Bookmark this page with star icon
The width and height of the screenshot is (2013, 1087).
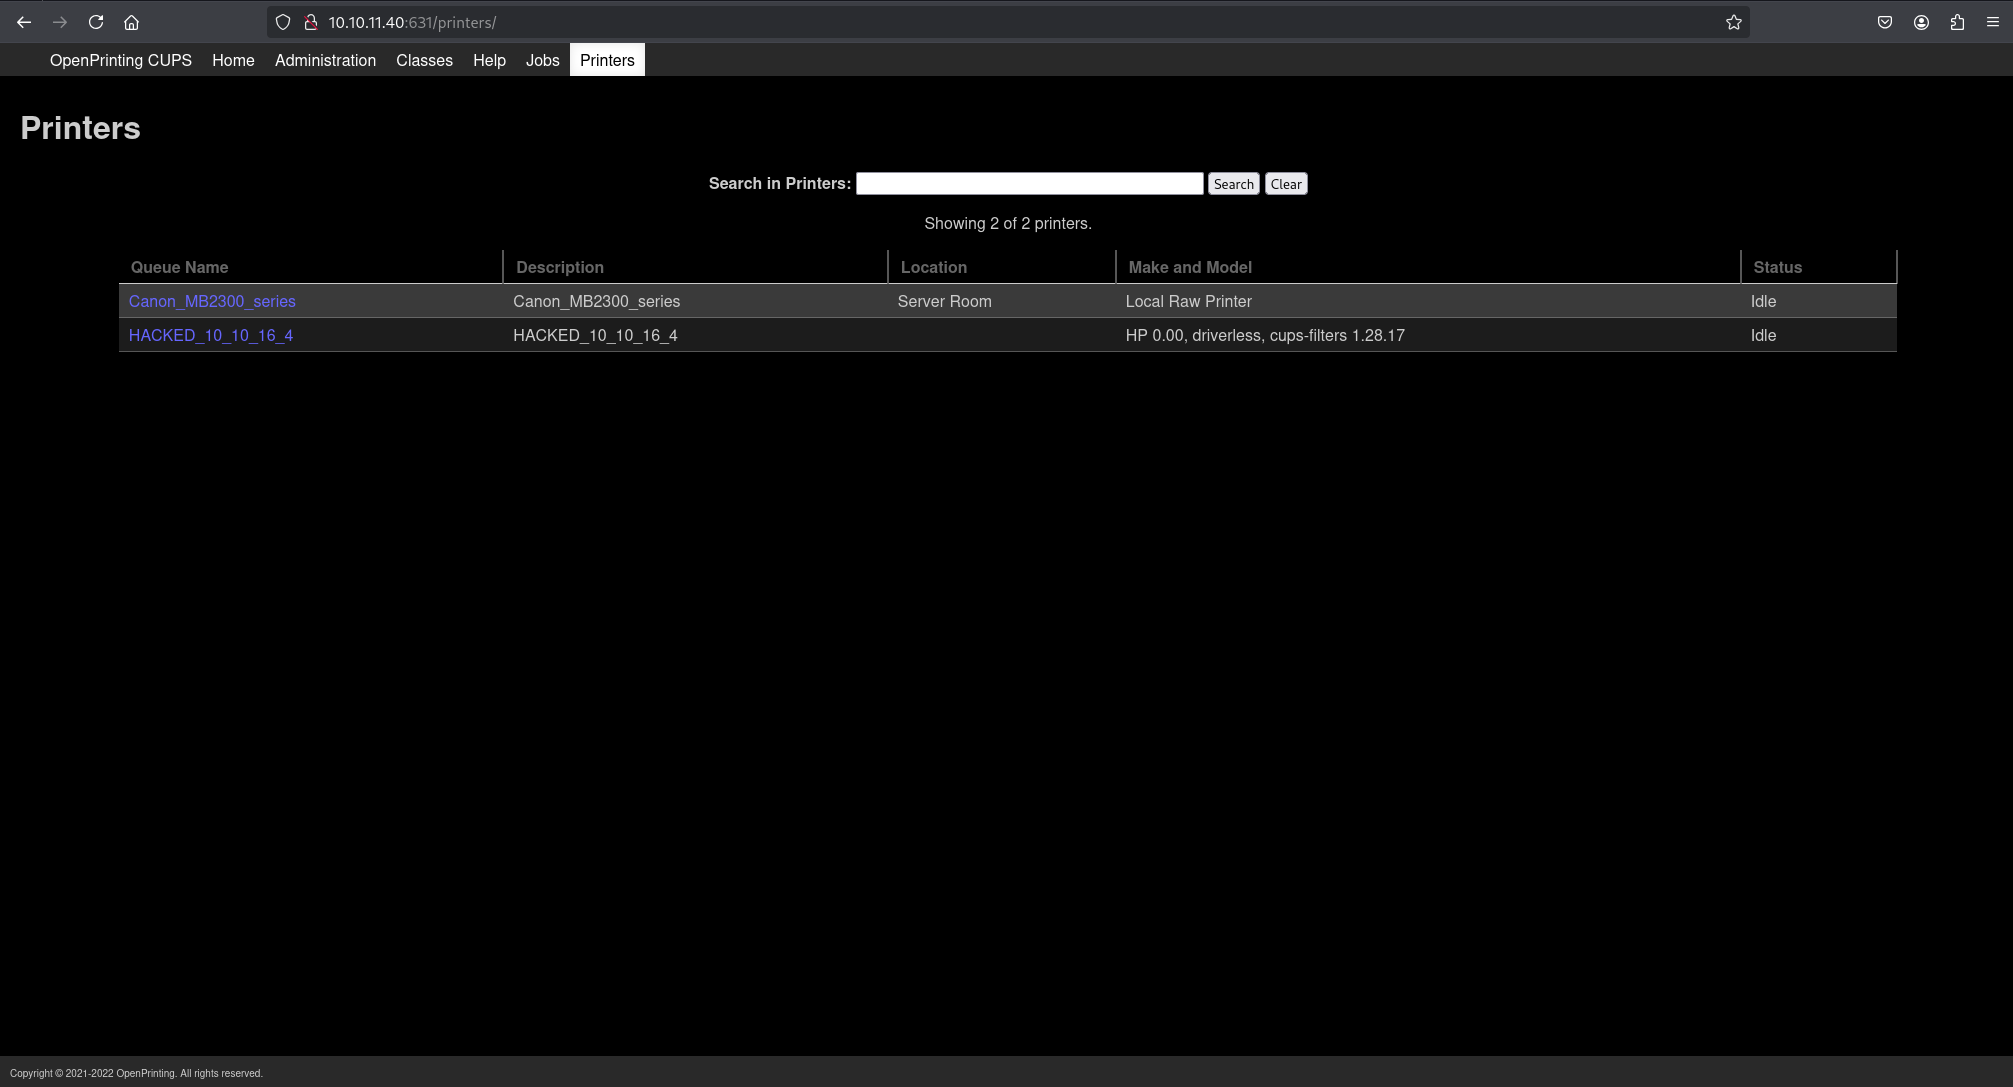(1733, 22)
